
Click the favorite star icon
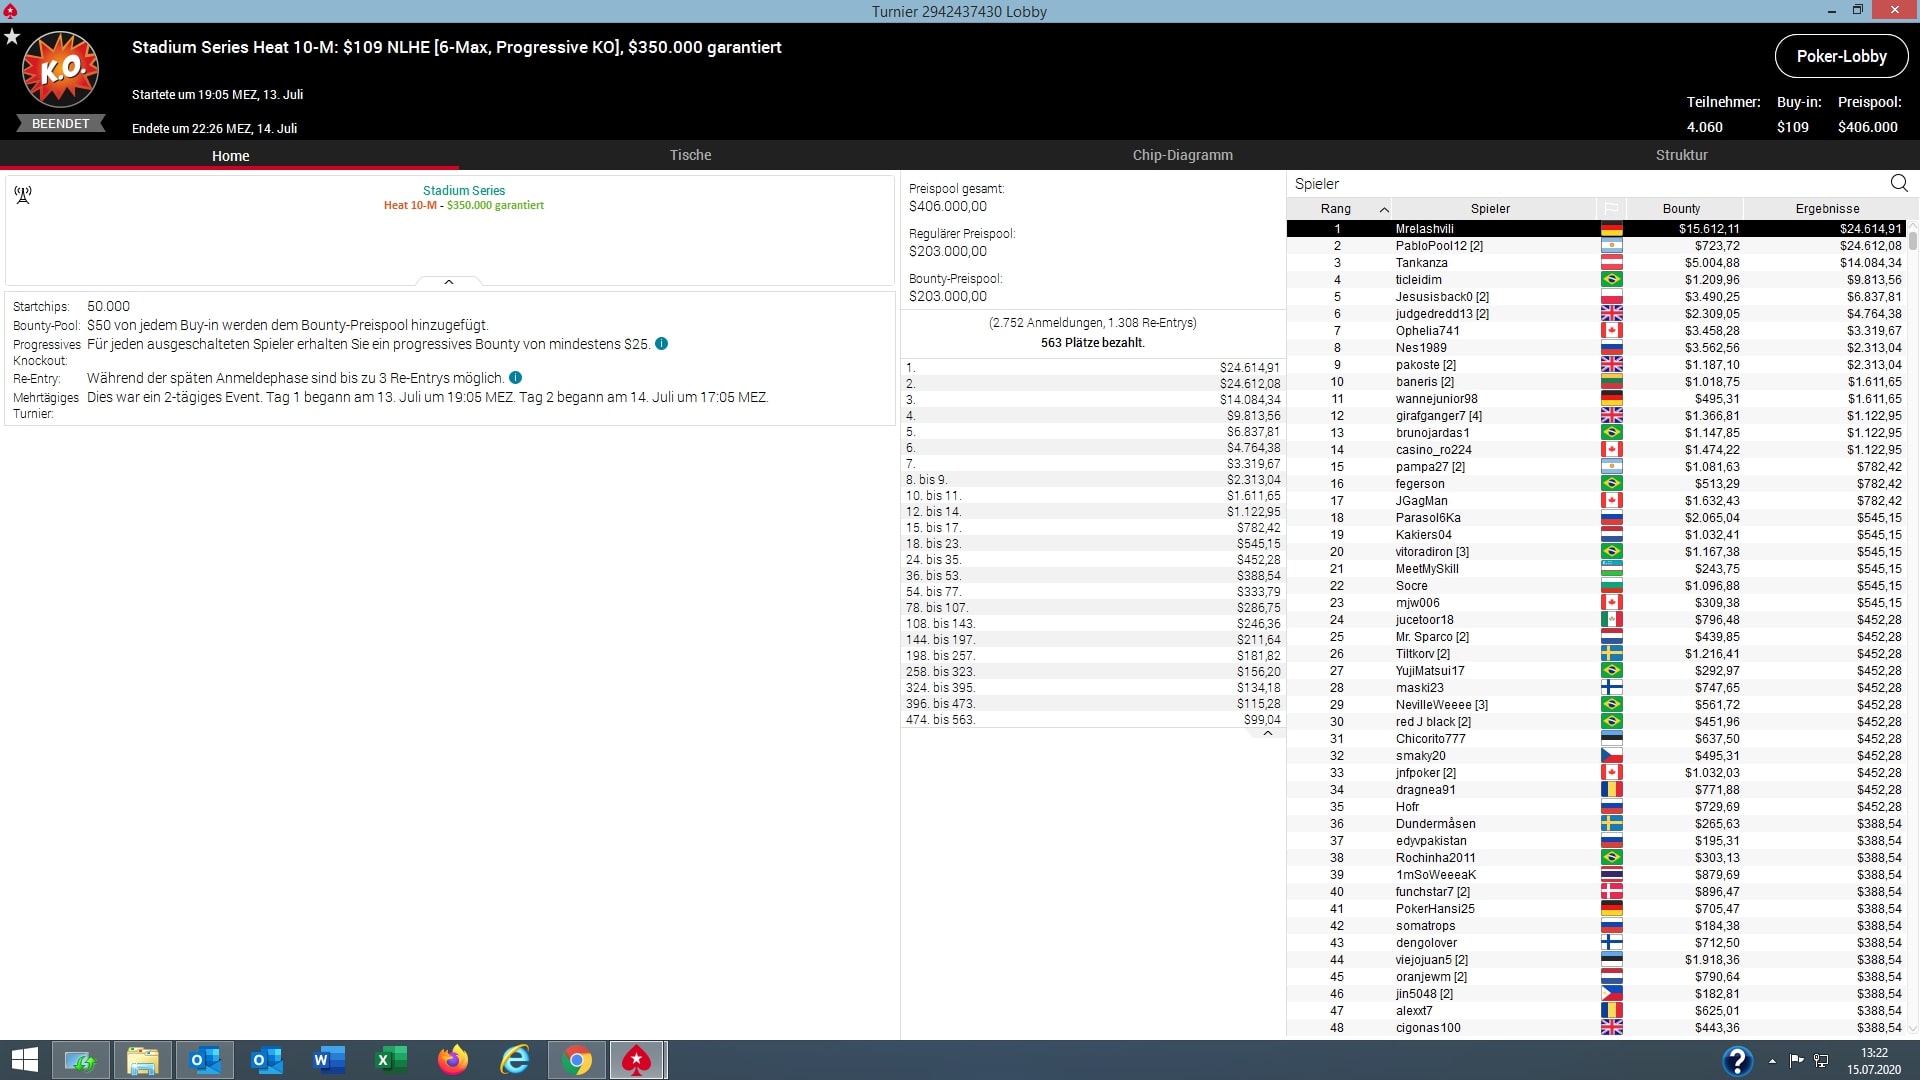point(12,37)
